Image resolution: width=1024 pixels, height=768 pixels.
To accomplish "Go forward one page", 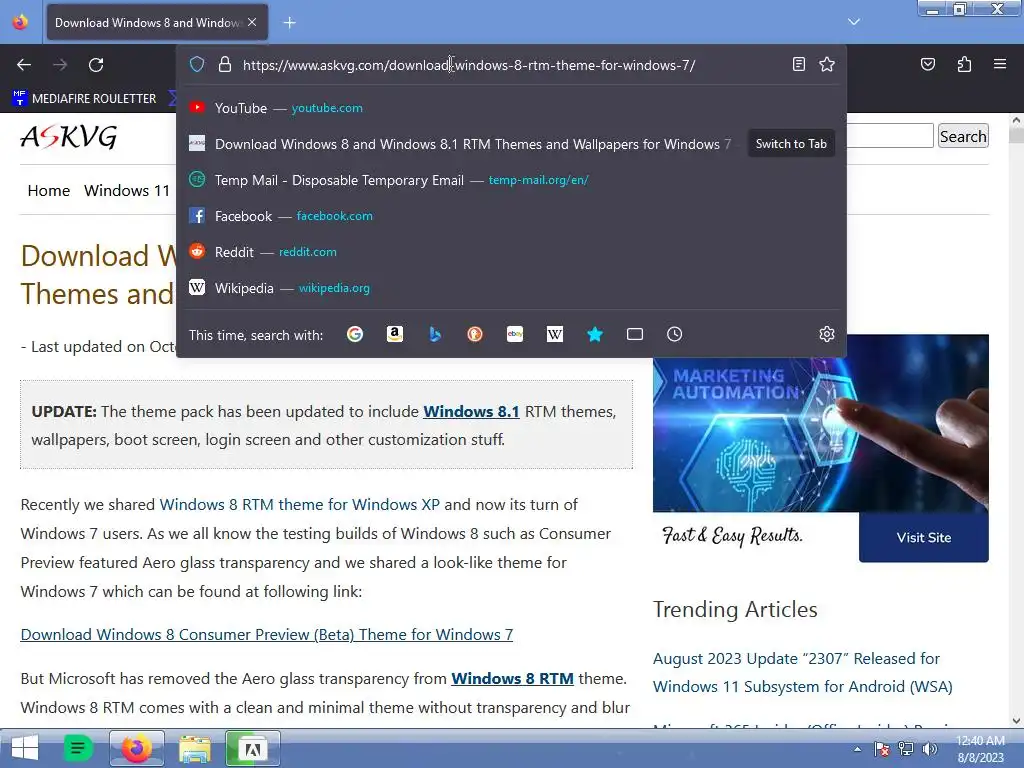I will pyautogui.click(x=60, y=65).
